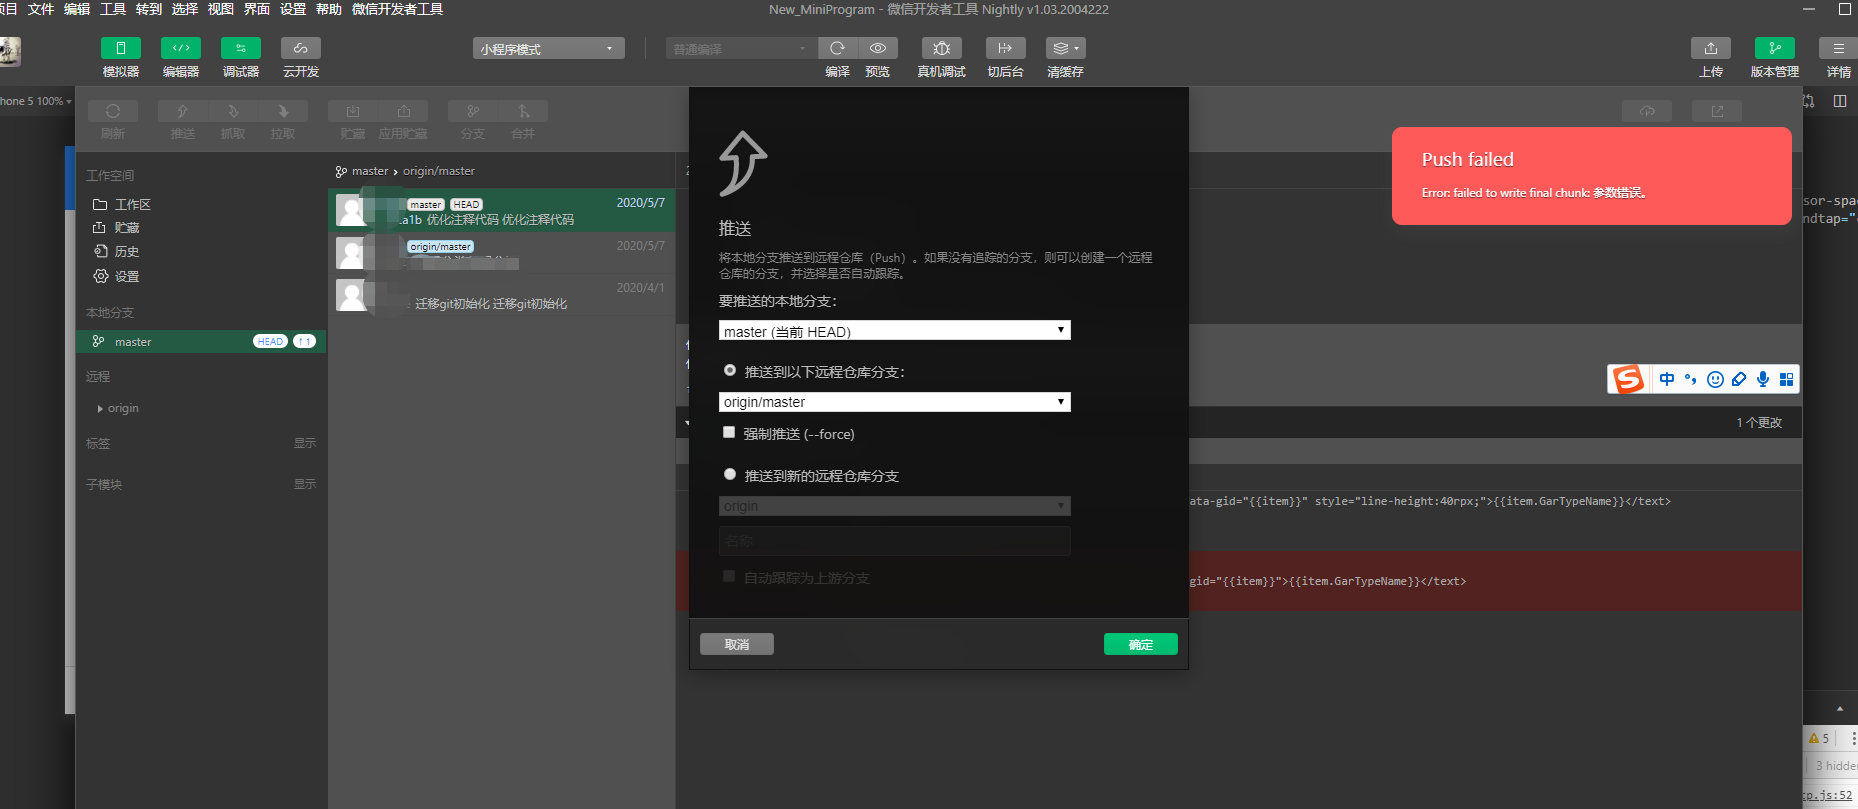Viewport: 1858px width, 809px height.
Task: Select the master local branch in sidebar
Action: point(201,342)
